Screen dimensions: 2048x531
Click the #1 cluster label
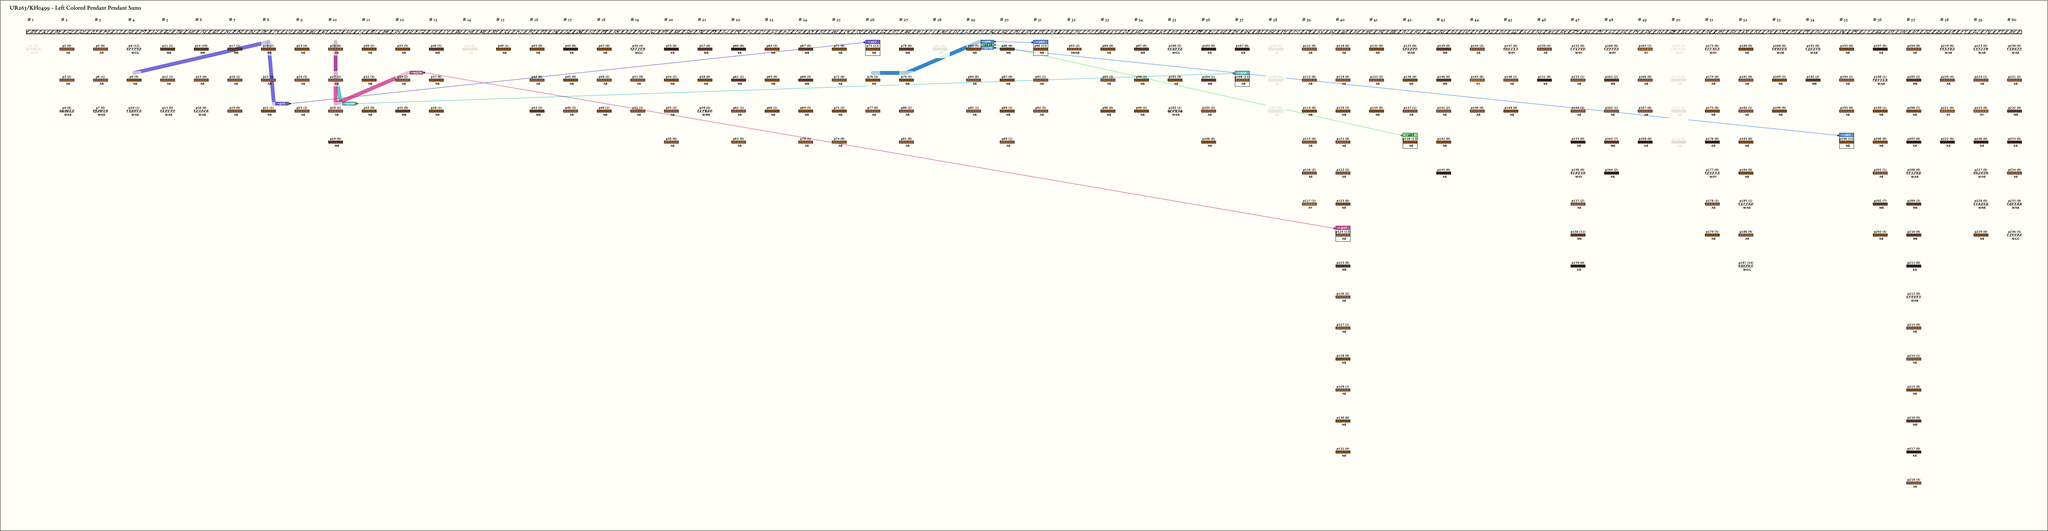pyautogui.click(x=30, y=19)
